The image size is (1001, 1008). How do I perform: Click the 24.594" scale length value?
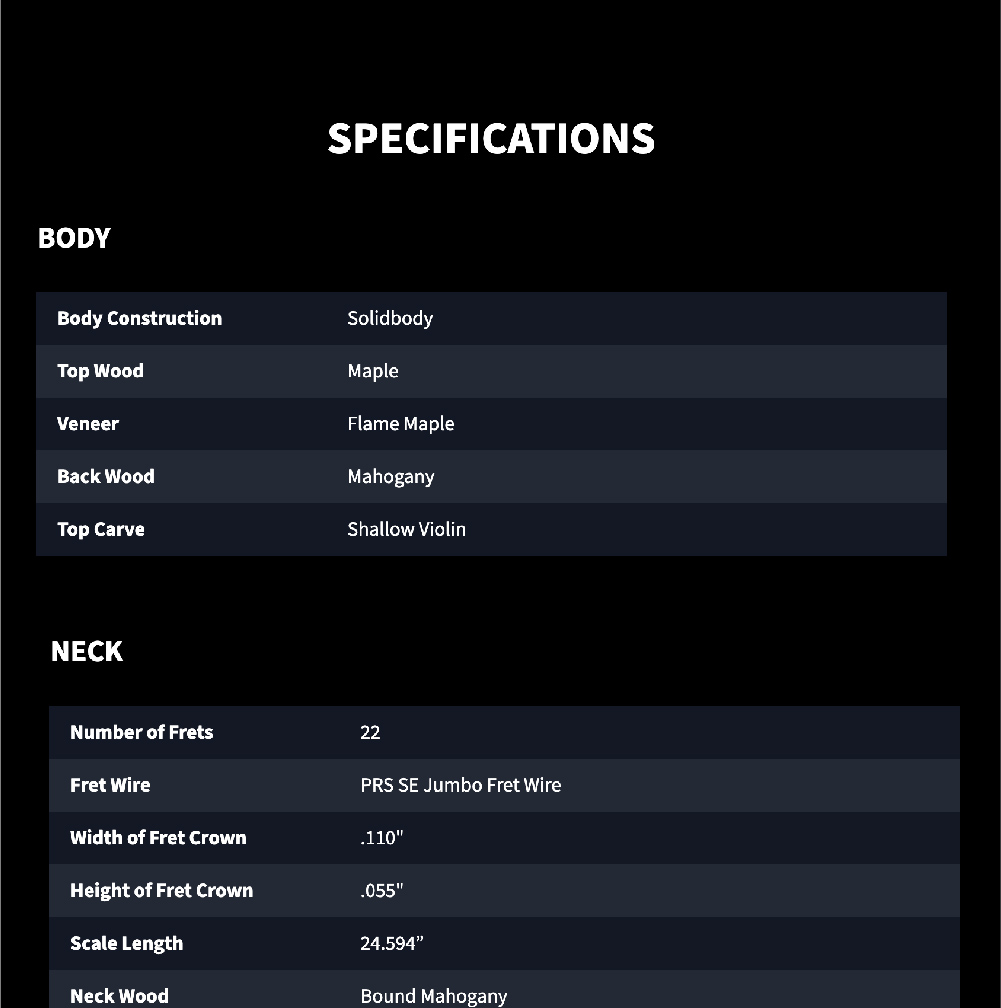392,944
